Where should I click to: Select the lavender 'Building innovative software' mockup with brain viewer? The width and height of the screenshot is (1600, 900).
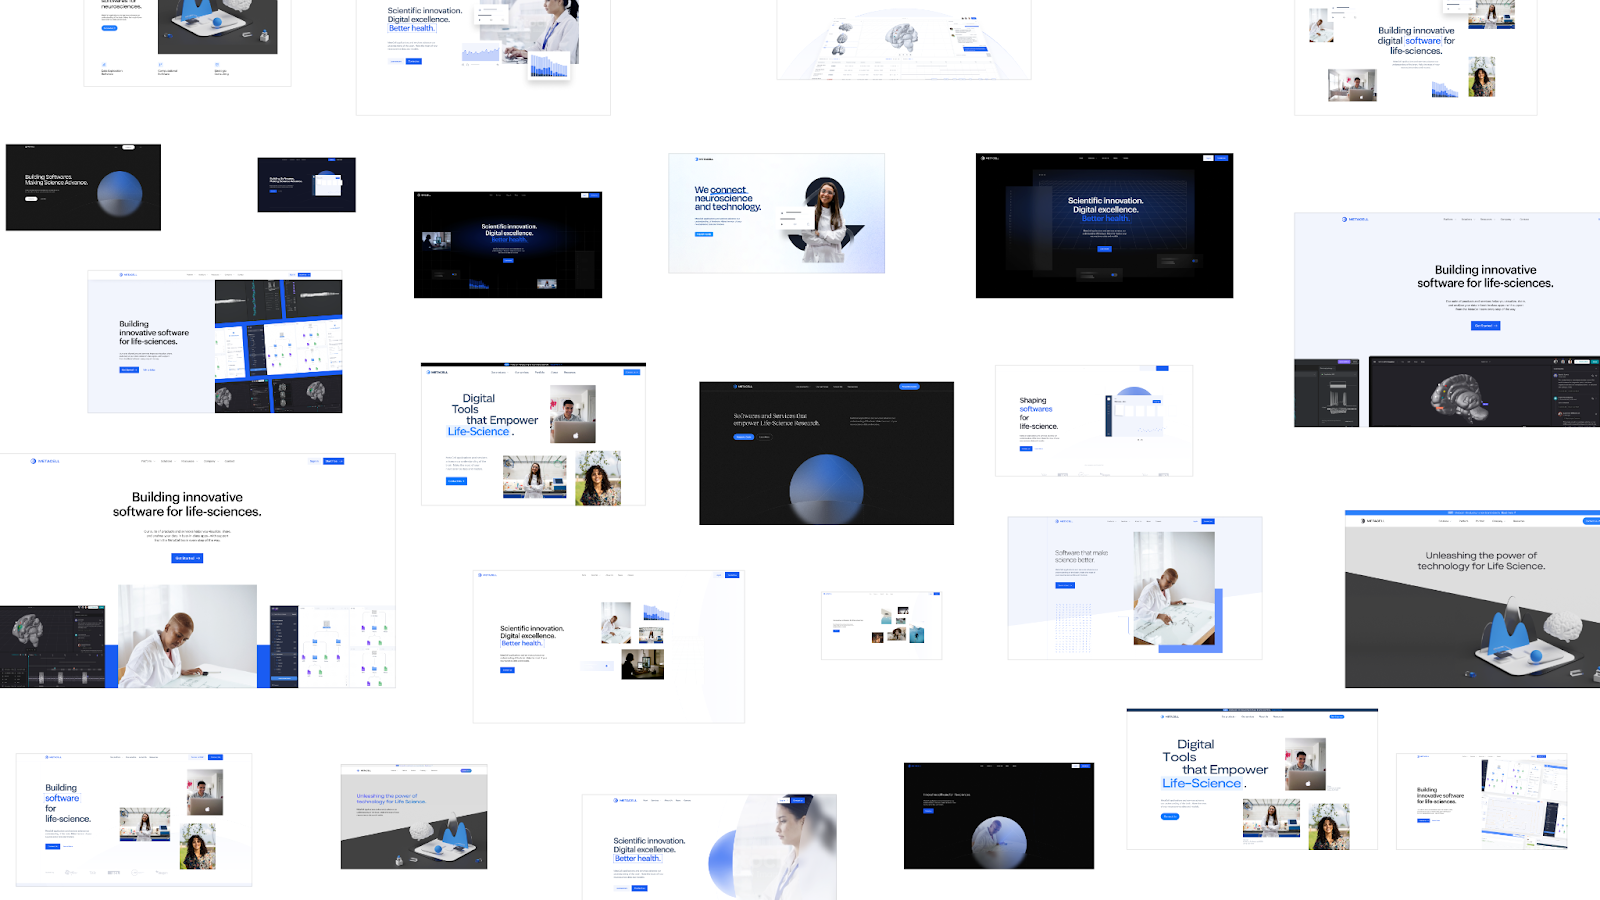coord(1447,320)
